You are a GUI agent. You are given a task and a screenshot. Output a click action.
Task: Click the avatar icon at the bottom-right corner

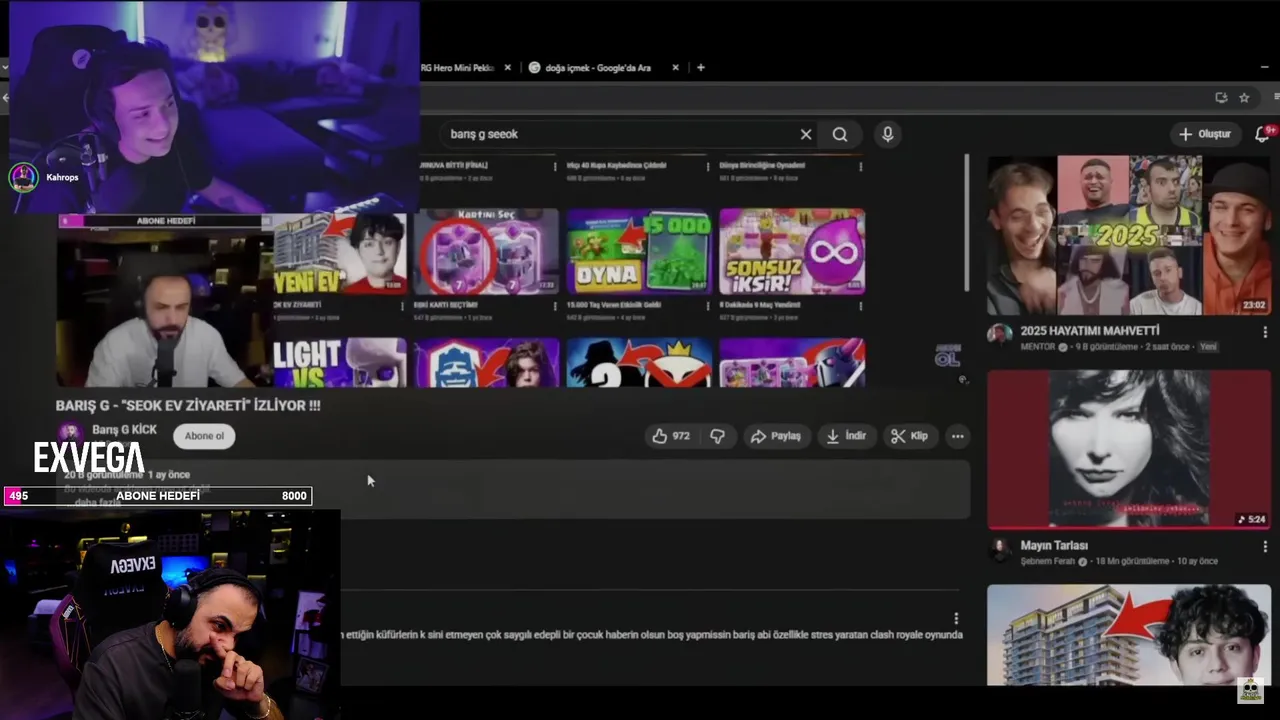[1250, 690]
